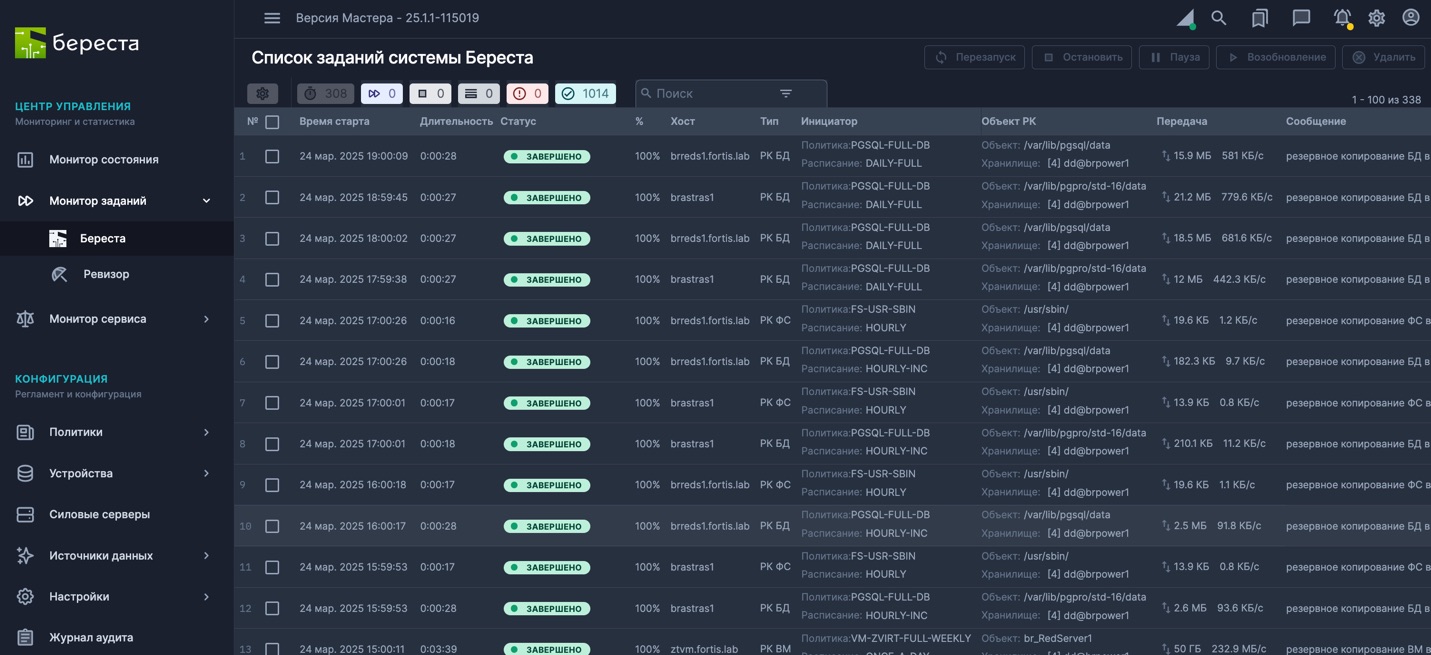The height and width of the screenshot is (655, 1431).
Task: Filter by completed jobs counter 1014
Action: [585, 93]
